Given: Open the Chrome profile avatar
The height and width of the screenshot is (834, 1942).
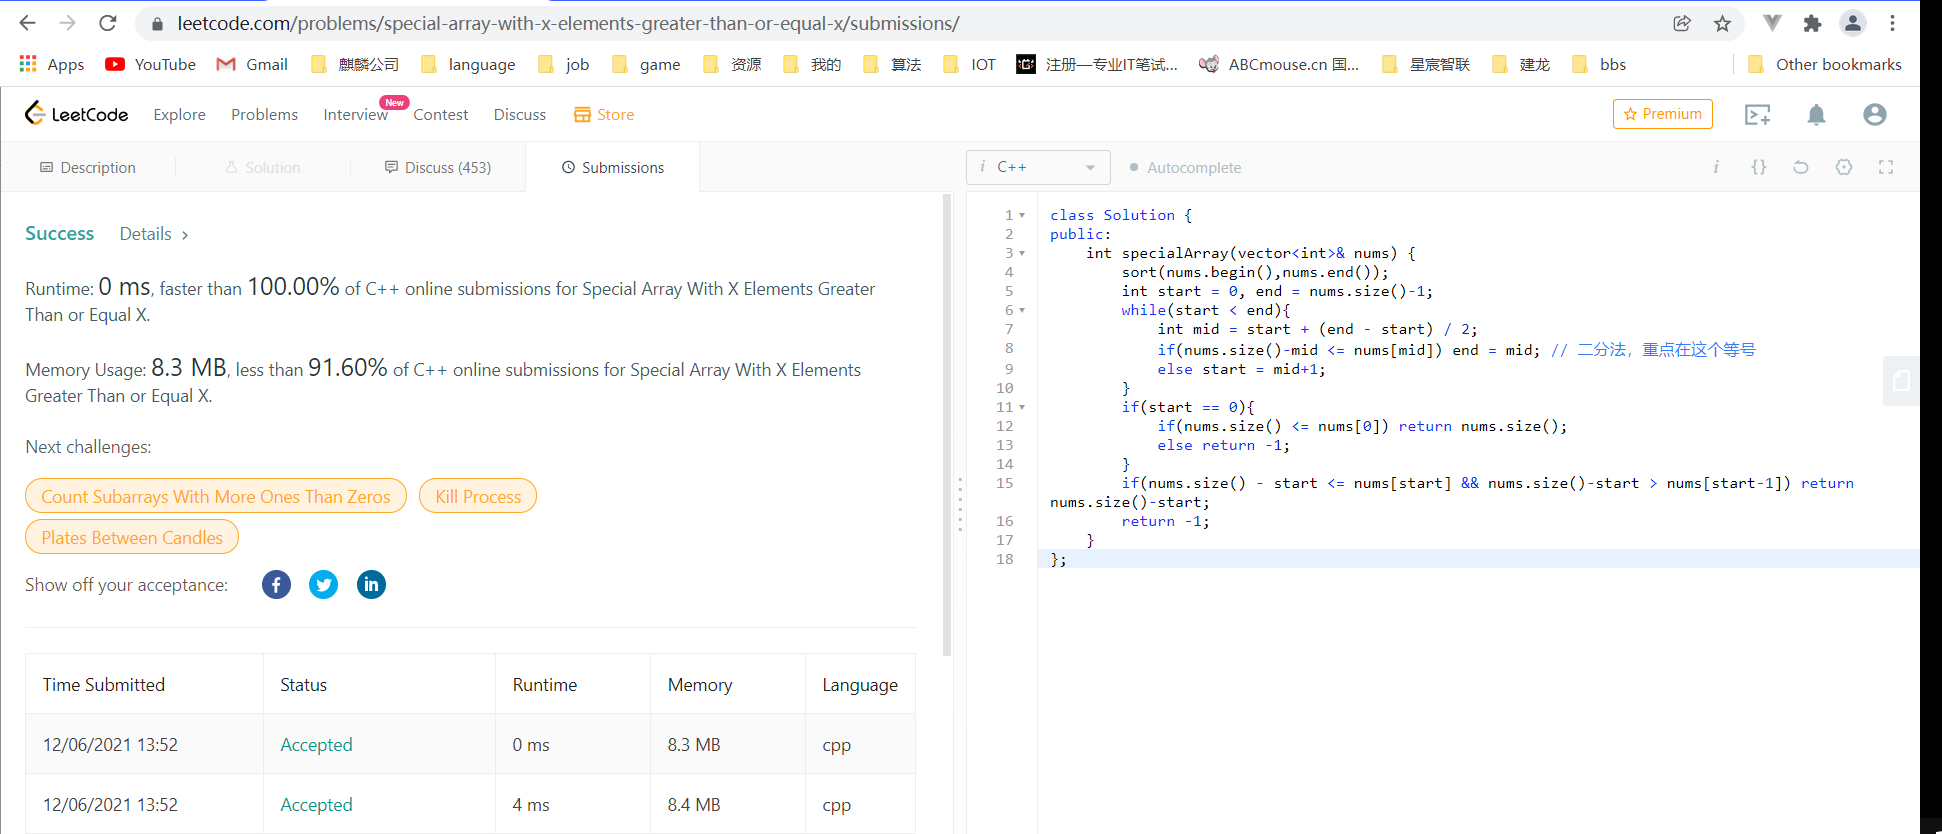Looking at the screenshot, I should pyautogui.click(x=1853, y=23).
